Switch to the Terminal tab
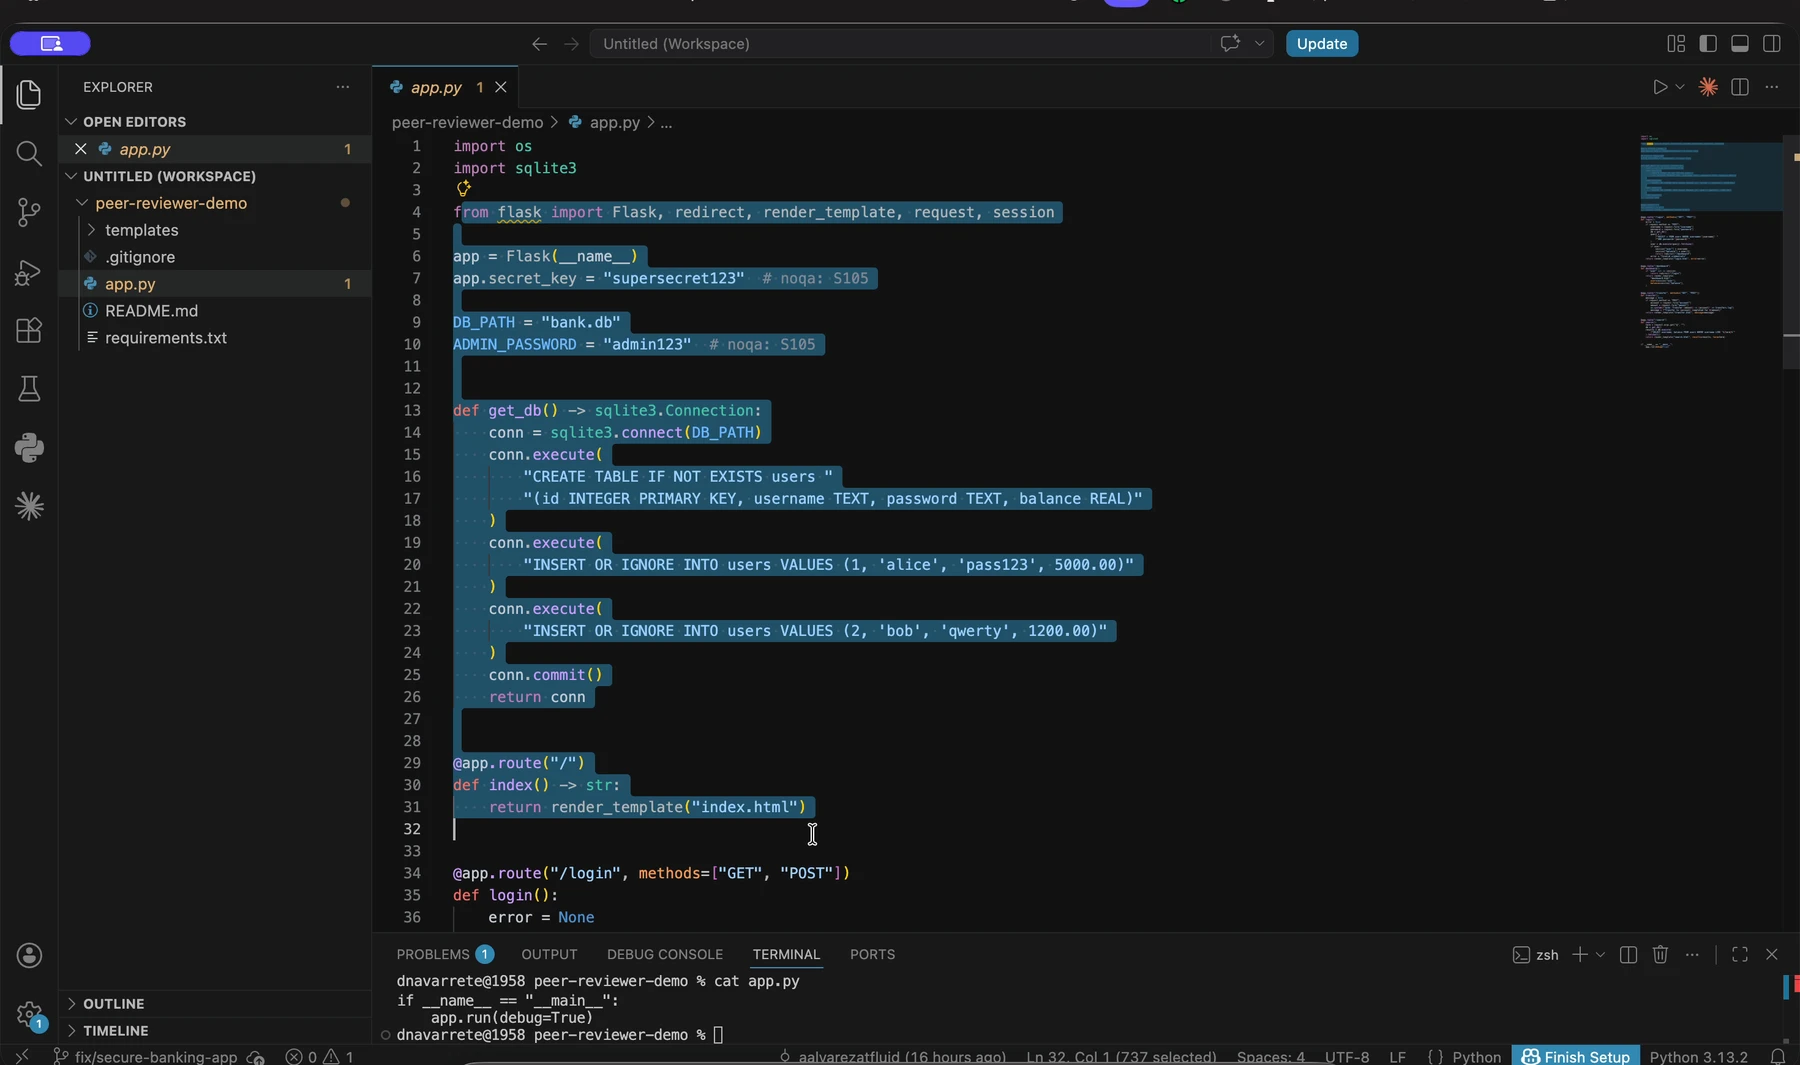The height and width of the screenshot is (1065, 1800). 786,954
